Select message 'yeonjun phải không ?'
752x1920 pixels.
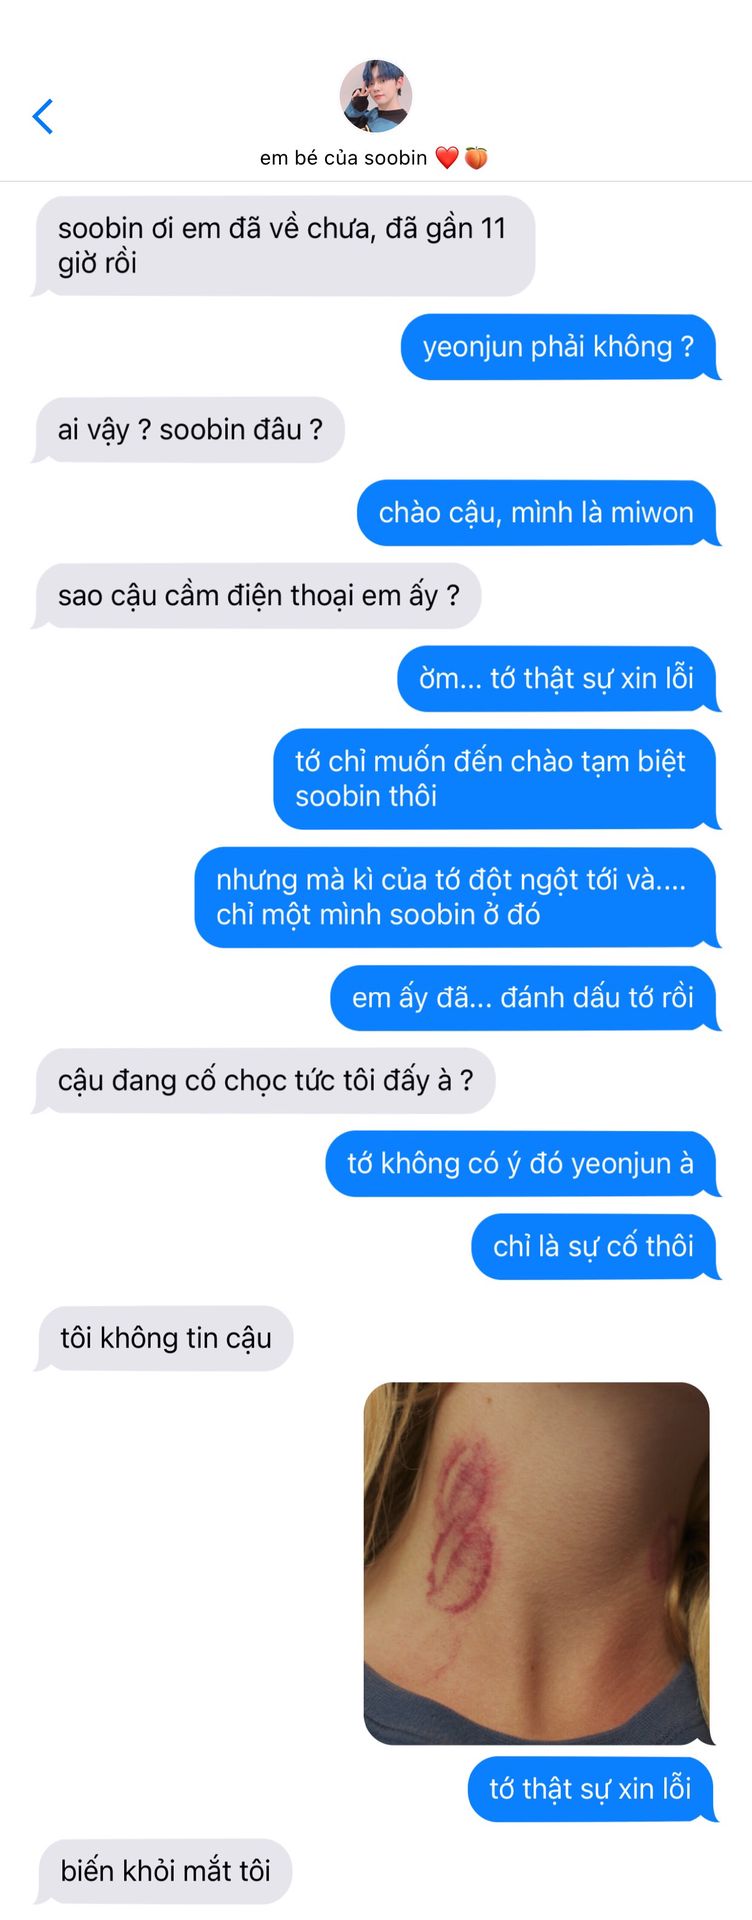559,347
